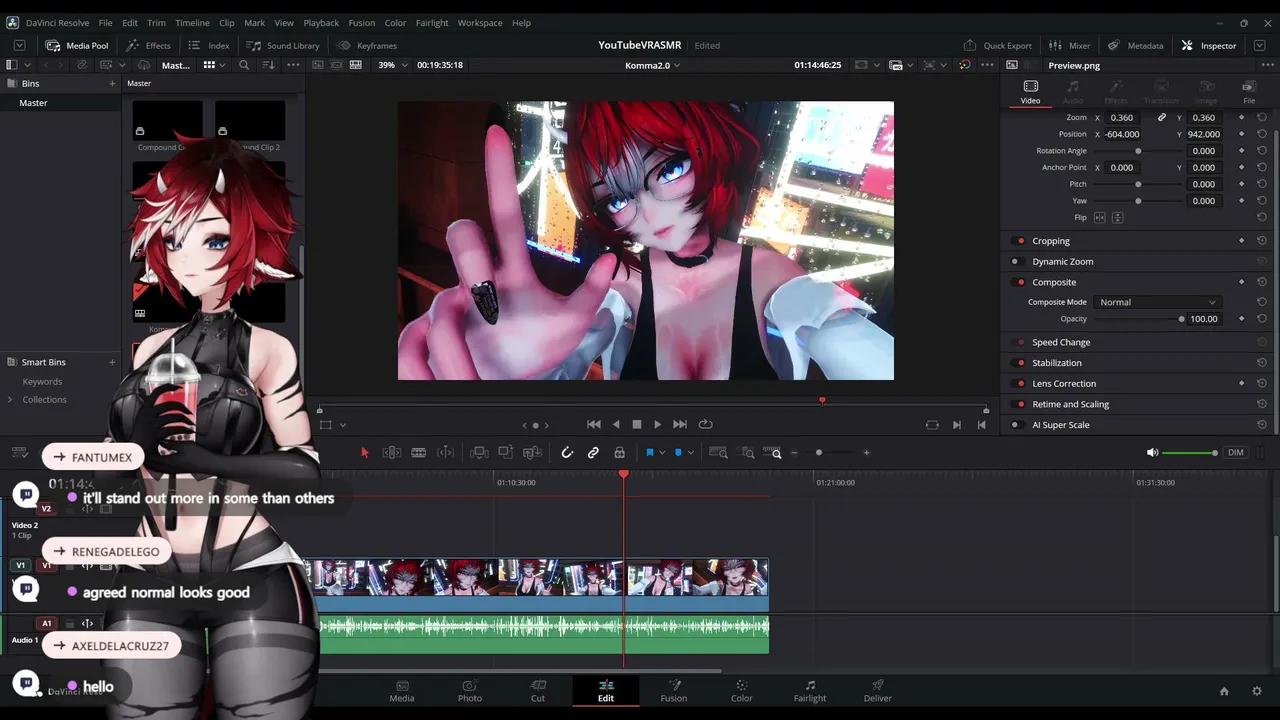Toggle clip linking chain icon
This screenshot has height=720, width=1280.
pyautogui.click(x=593, y=453)
